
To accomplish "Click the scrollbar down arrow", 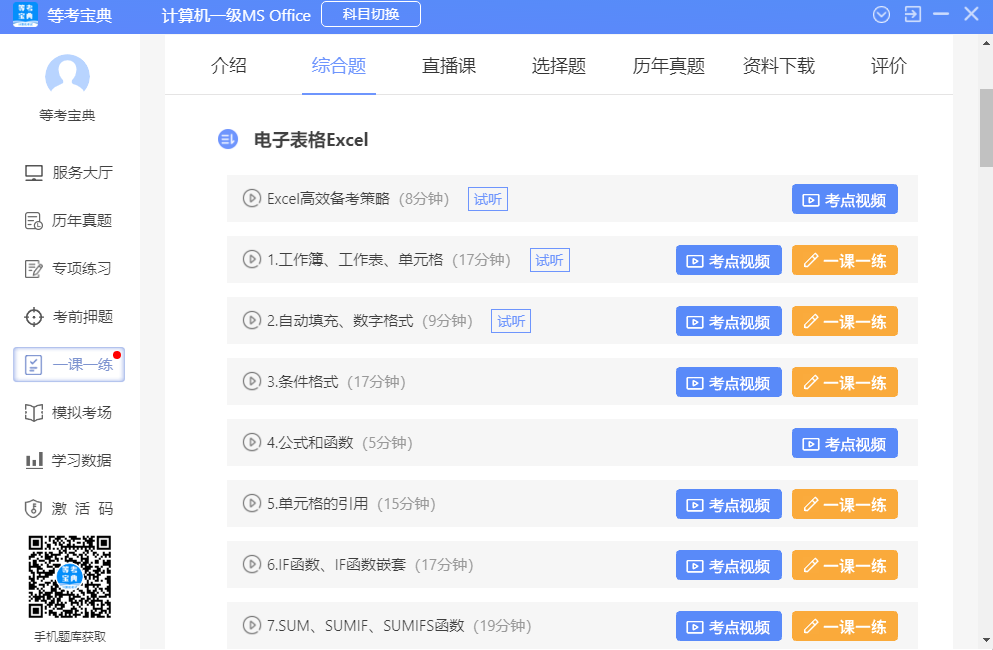I will coord(986,640).
